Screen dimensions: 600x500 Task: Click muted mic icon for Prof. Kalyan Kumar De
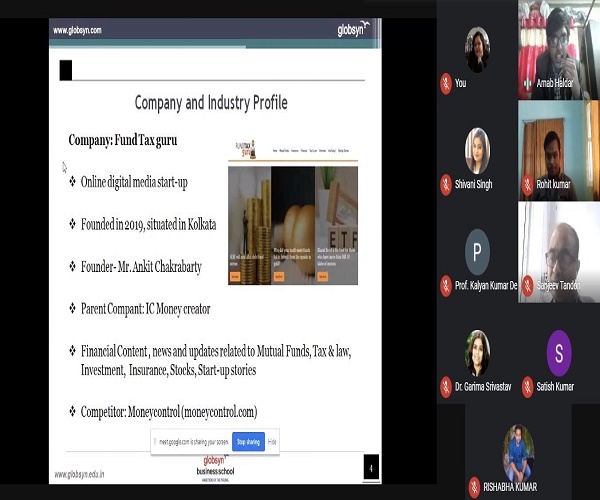[446, 284]
